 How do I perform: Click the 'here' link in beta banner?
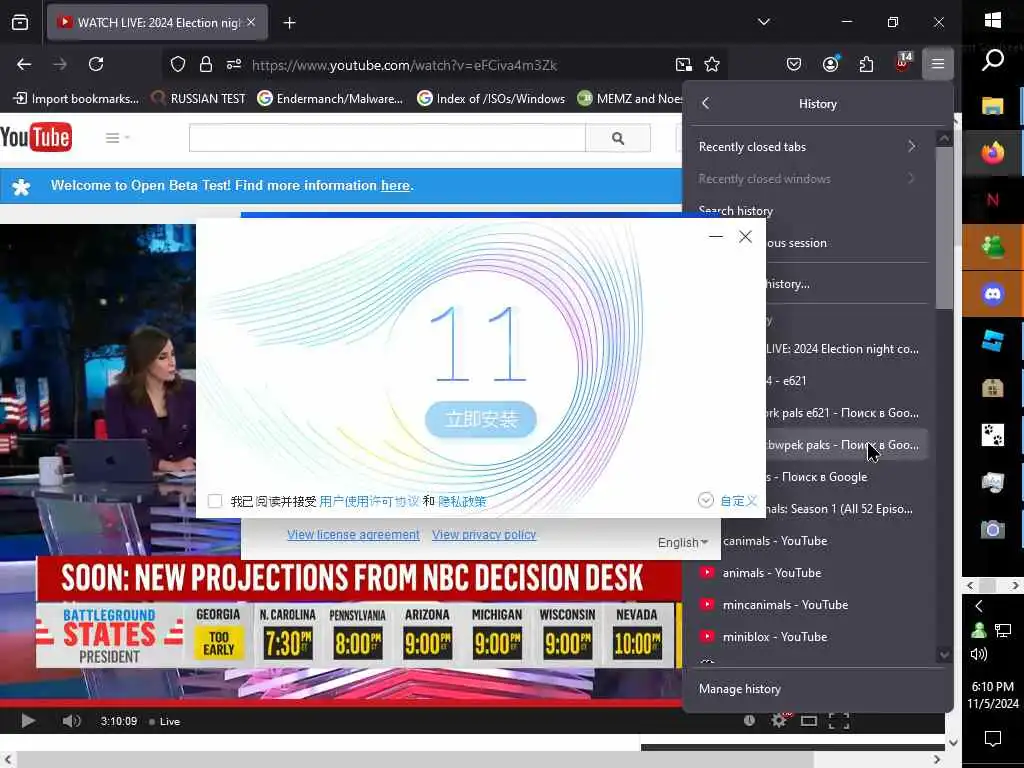pyautogui.click(x=395, y=185)
